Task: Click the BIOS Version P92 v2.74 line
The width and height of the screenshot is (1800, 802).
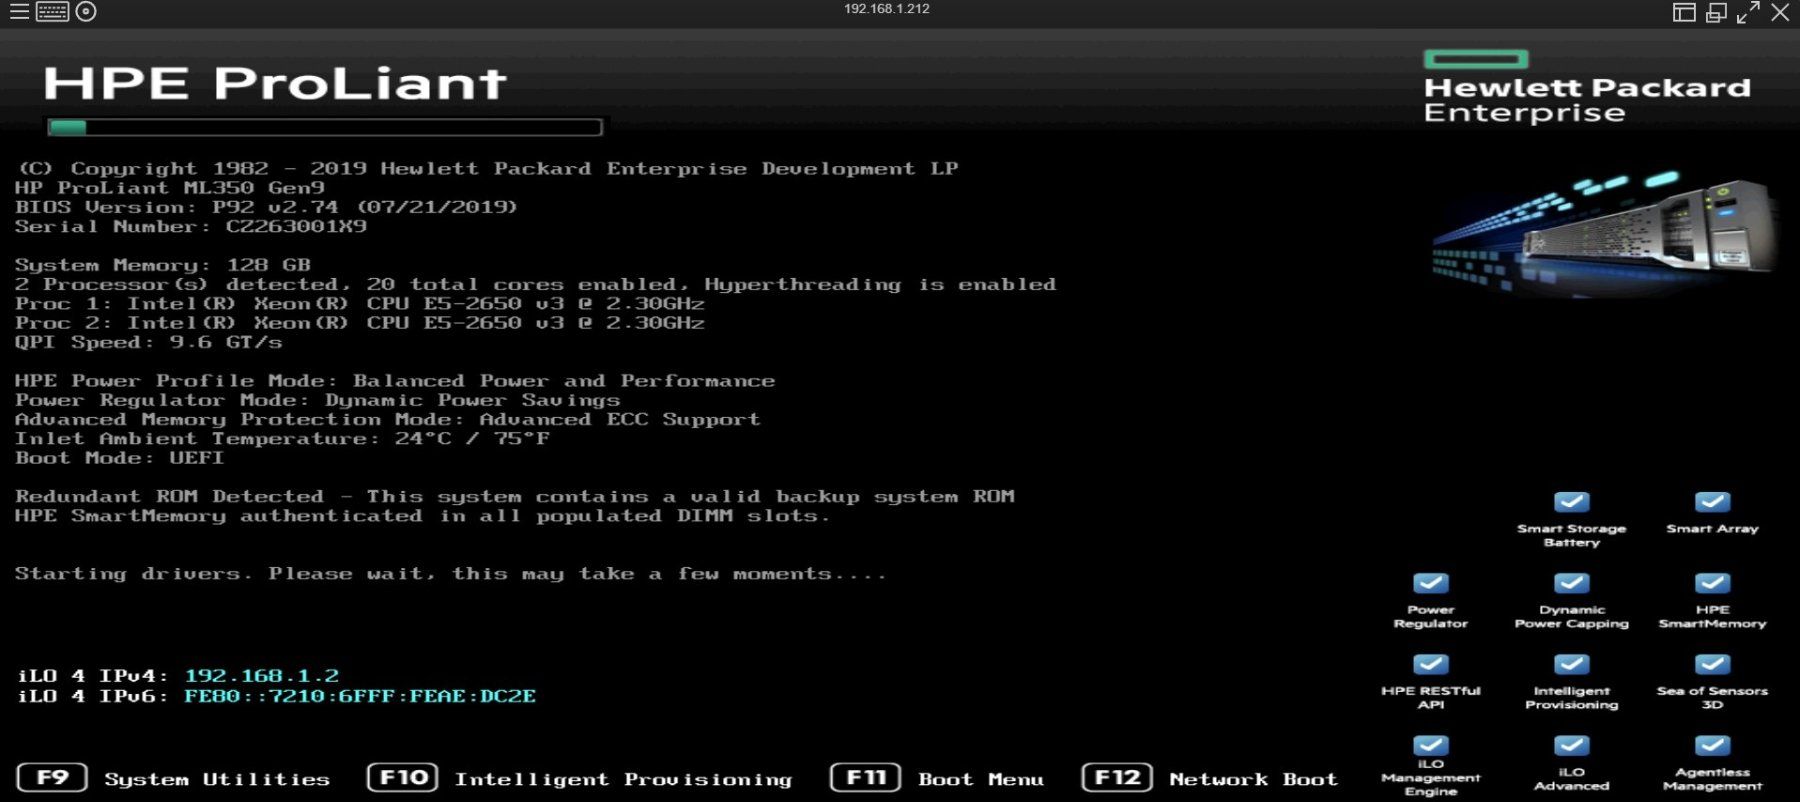Action: tap(266, 207)
